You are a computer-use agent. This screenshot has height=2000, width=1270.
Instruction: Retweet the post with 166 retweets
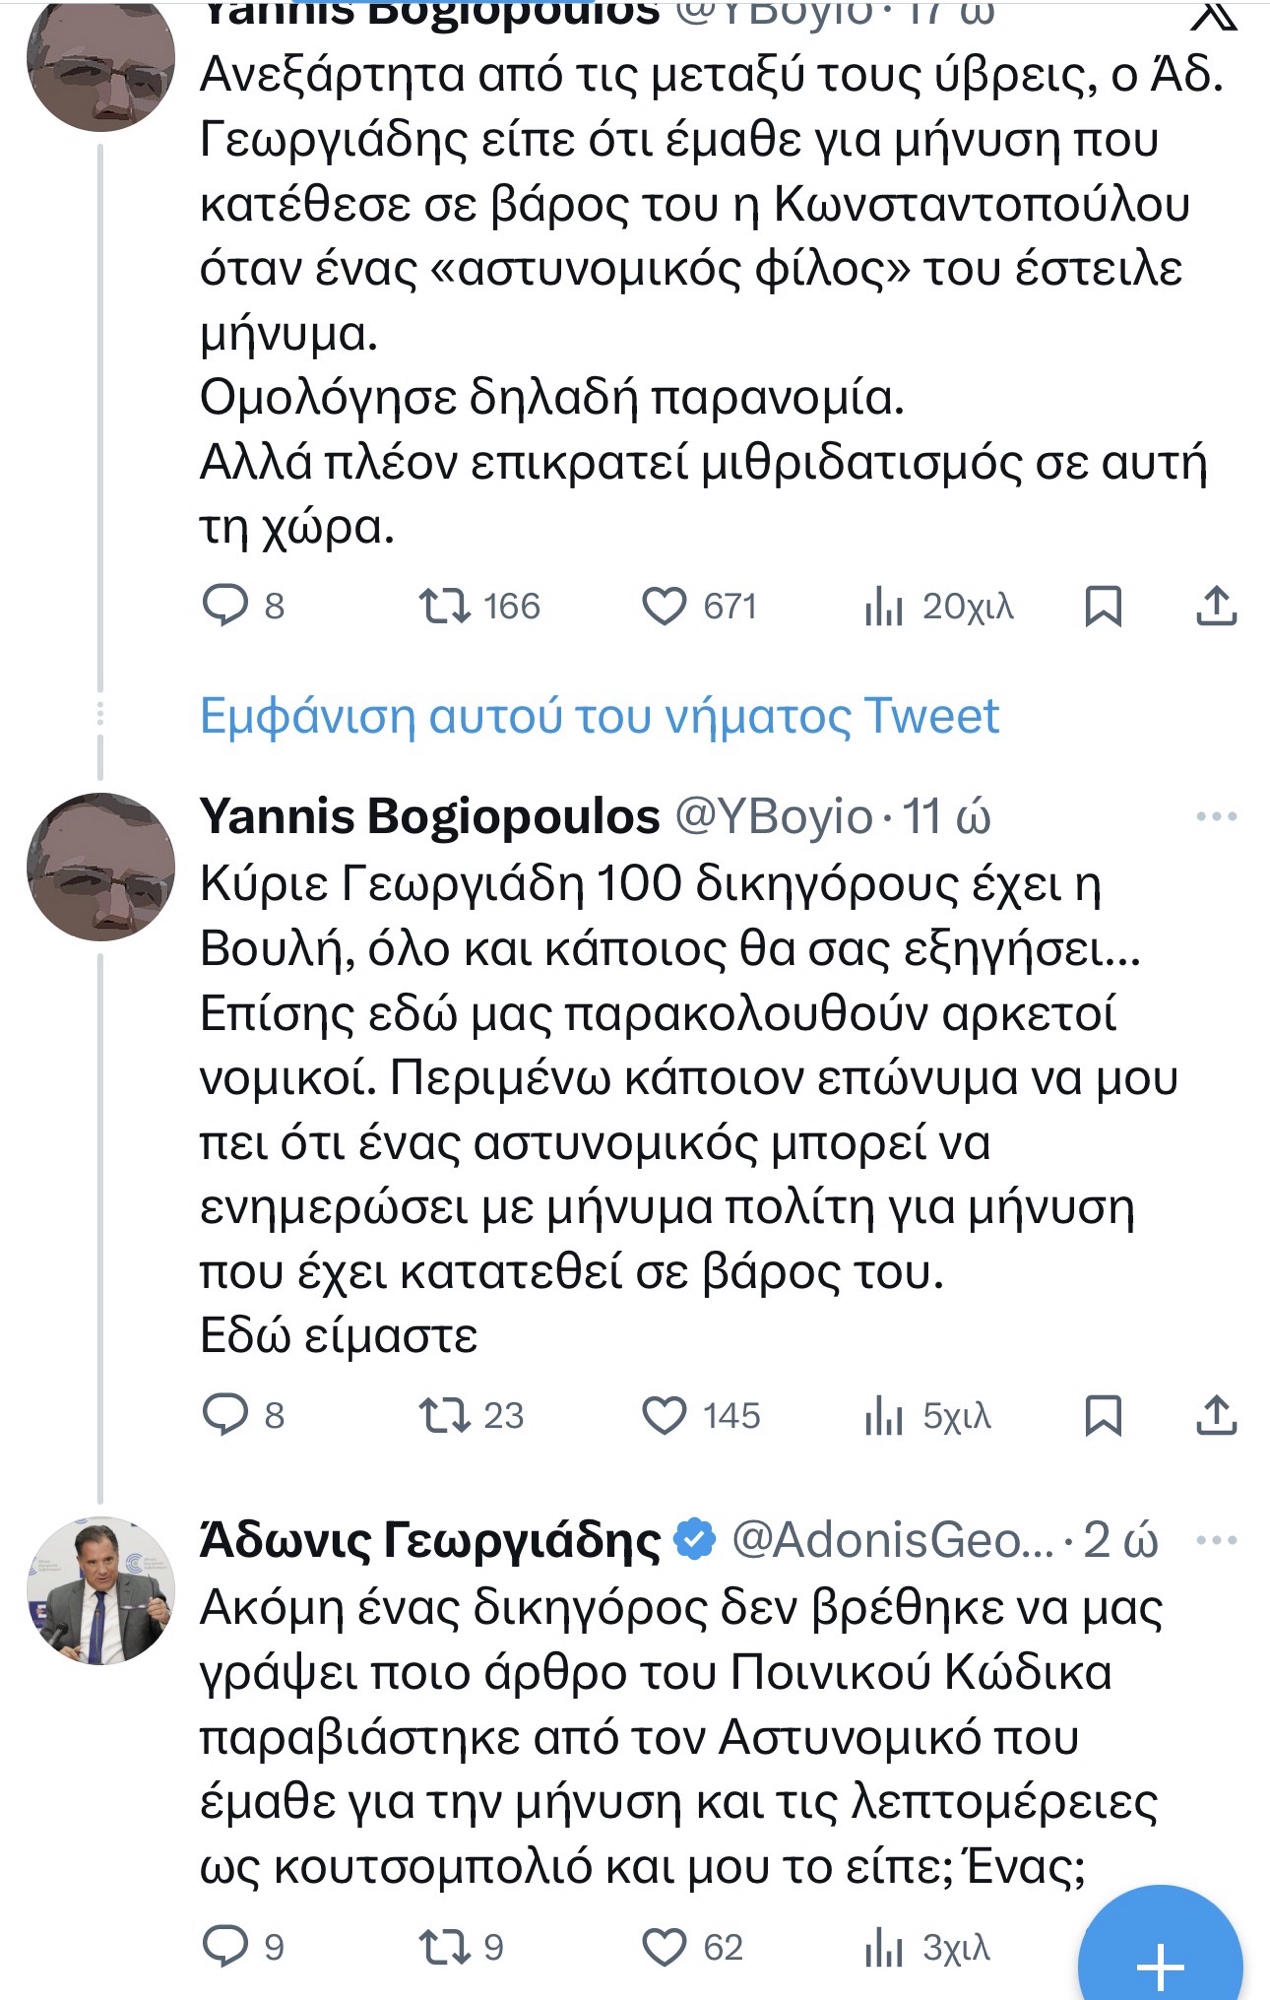pyautogui.click(x=444, y=606)
